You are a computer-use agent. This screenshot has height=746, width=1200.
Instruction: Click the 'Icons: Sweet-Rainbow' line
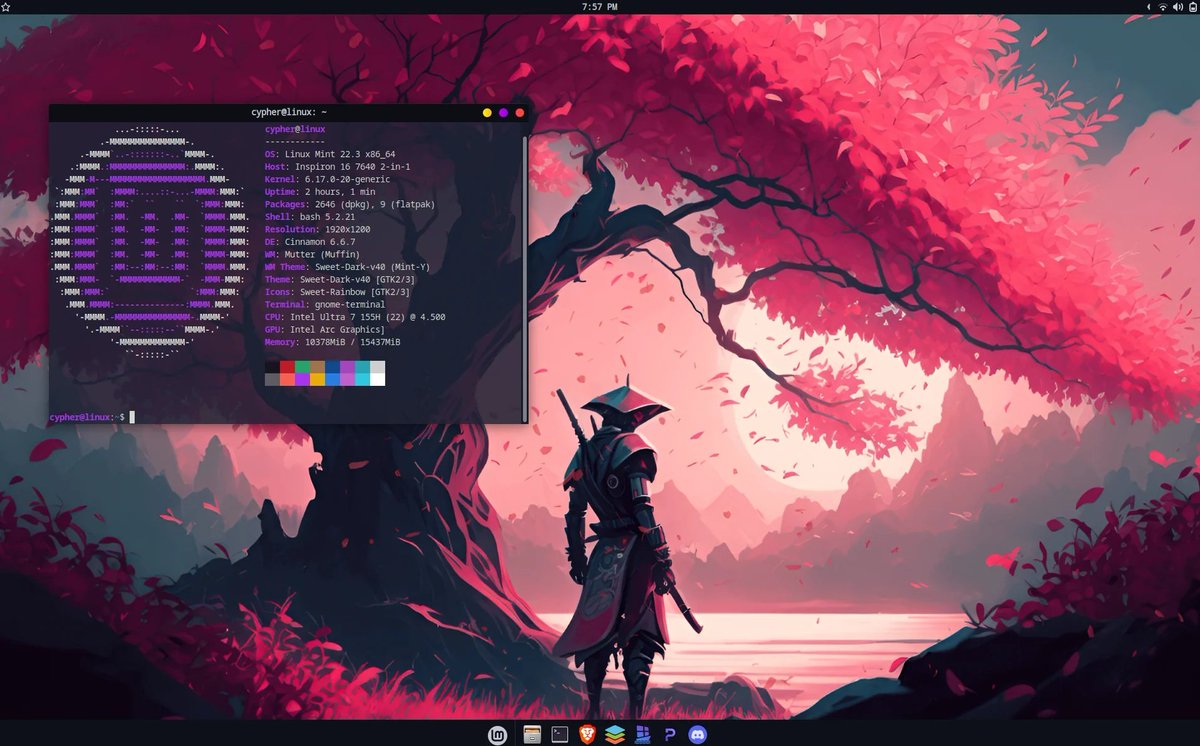(340, 291)
